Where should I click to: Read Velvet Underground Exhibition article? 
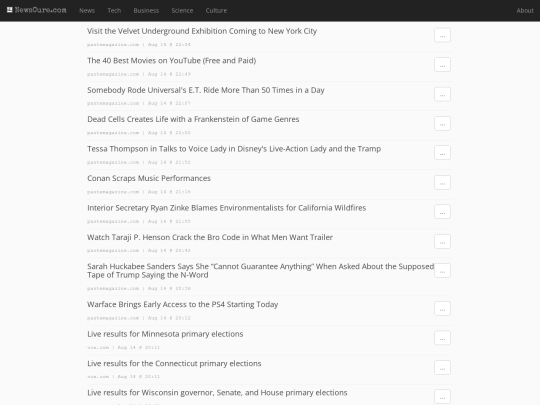[202, 31]
